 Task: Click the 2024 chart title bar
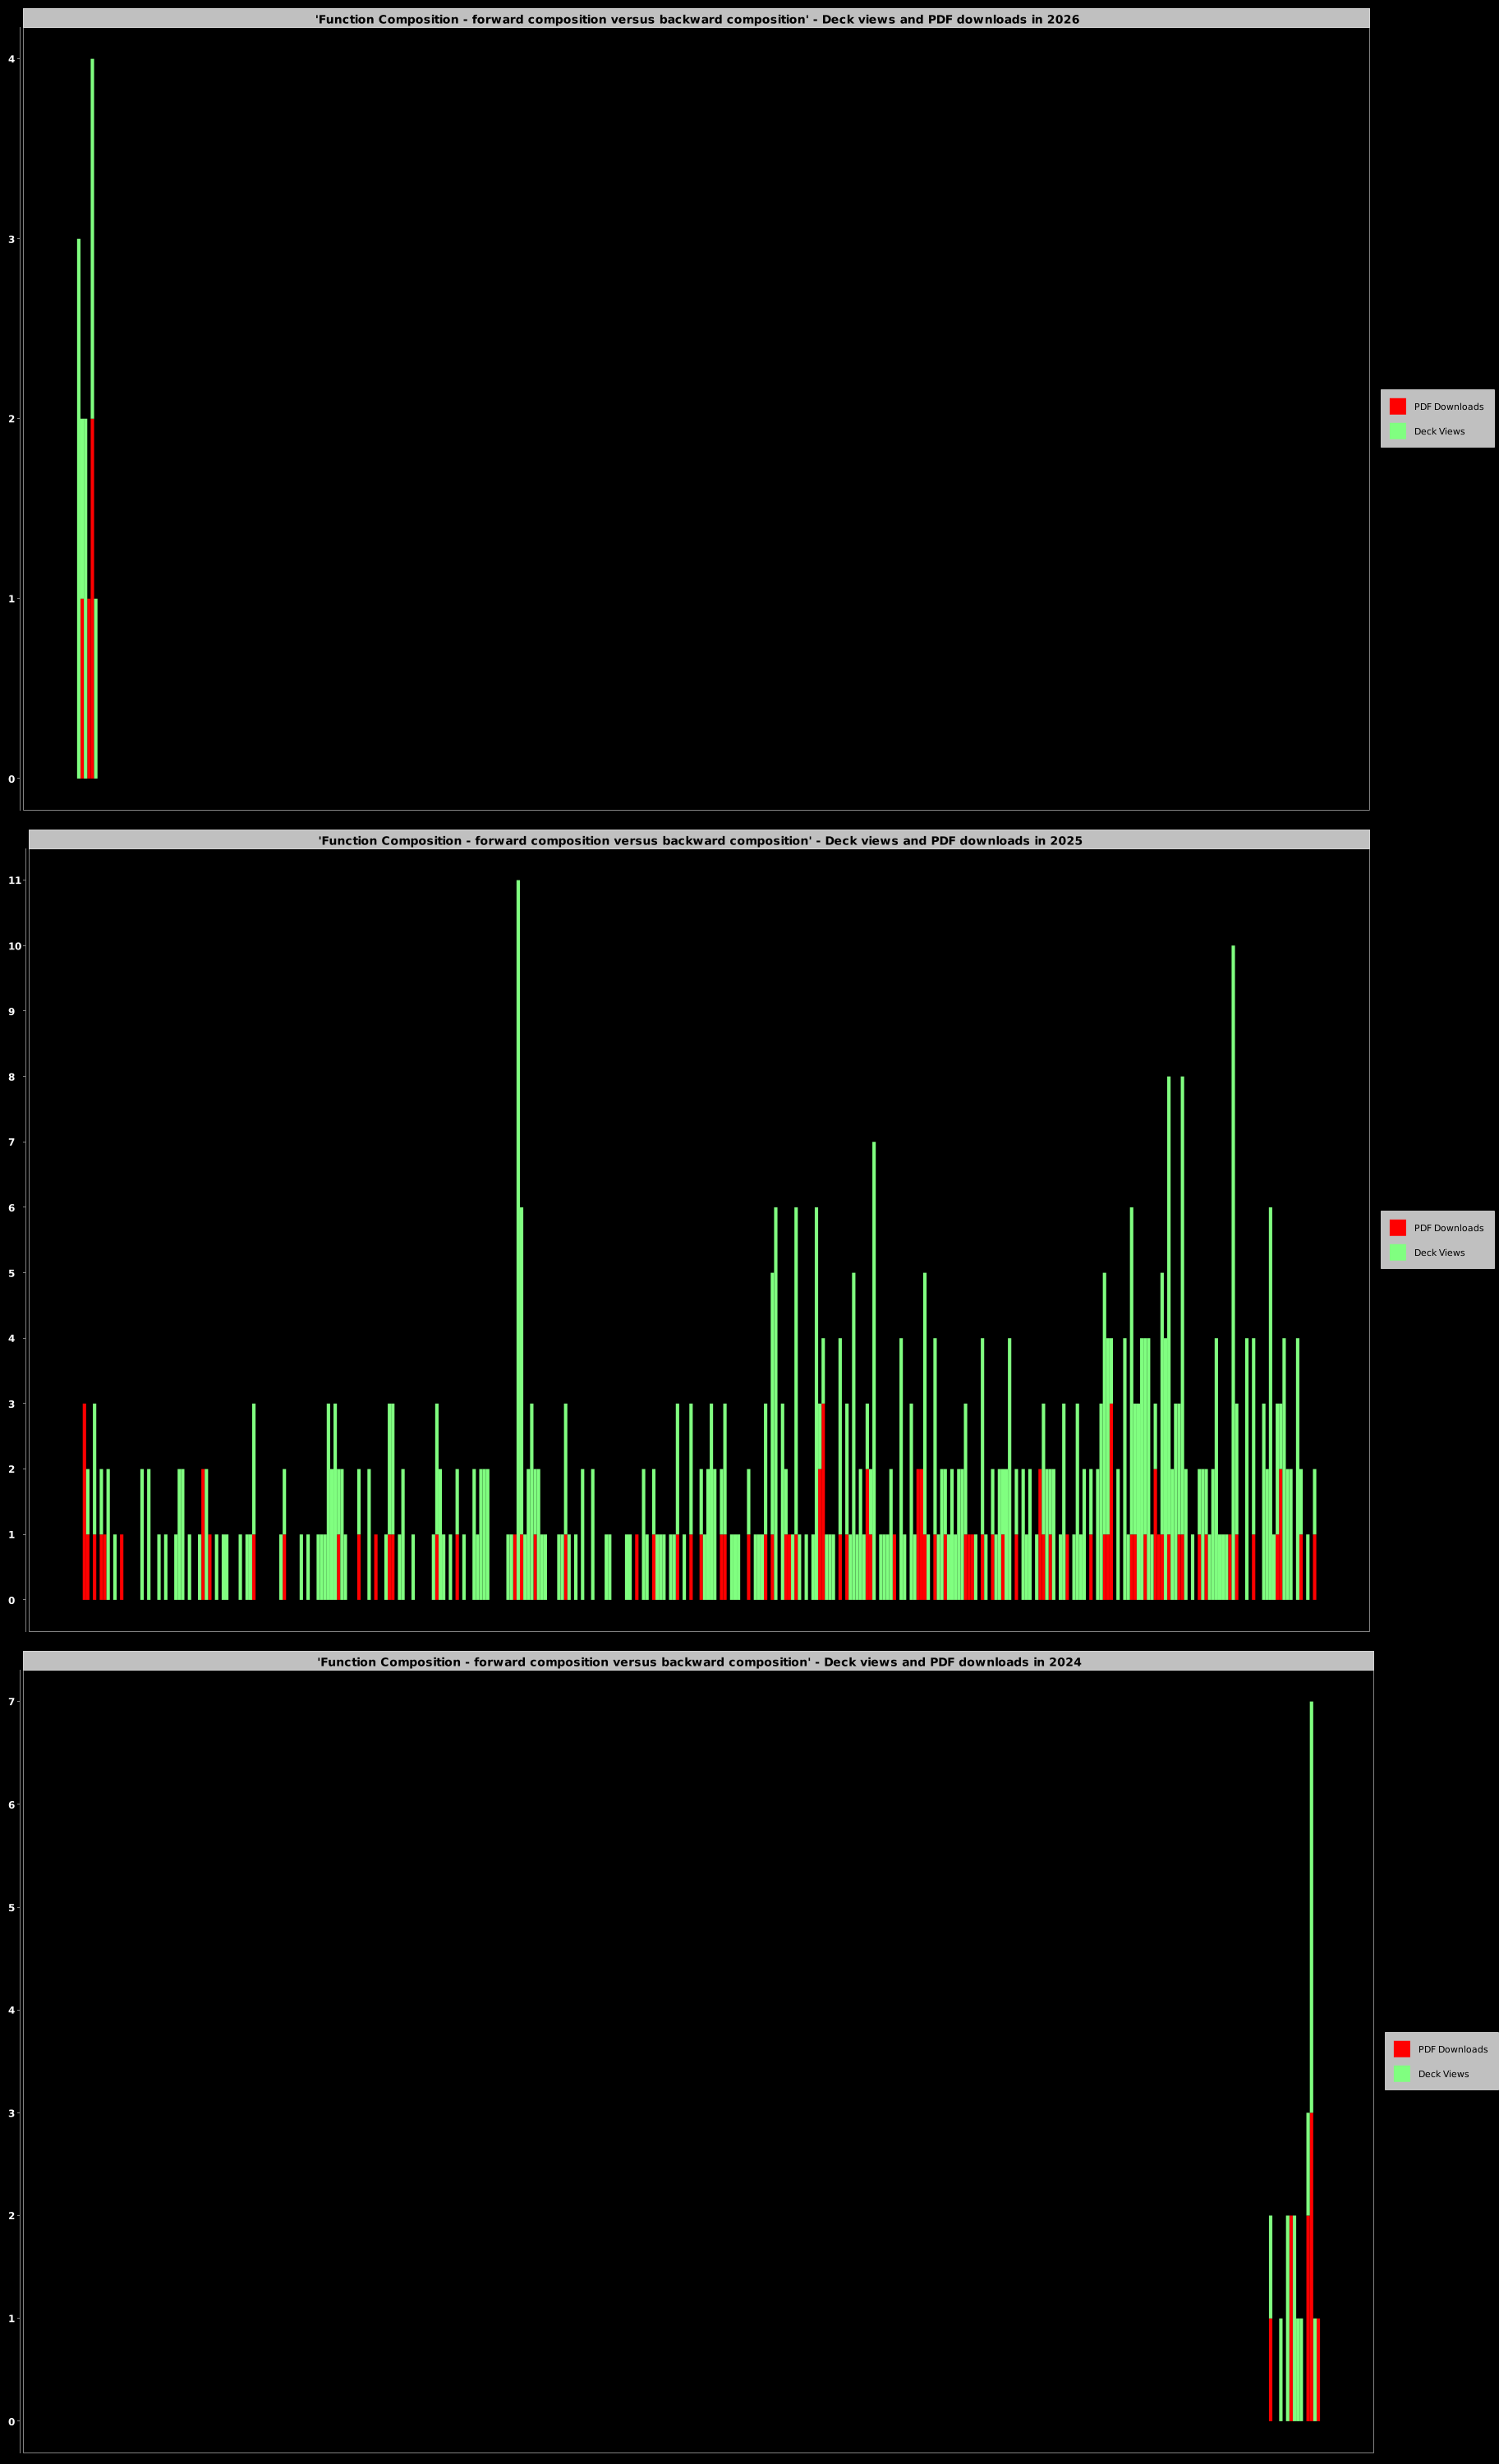(x=698, y=1661)
